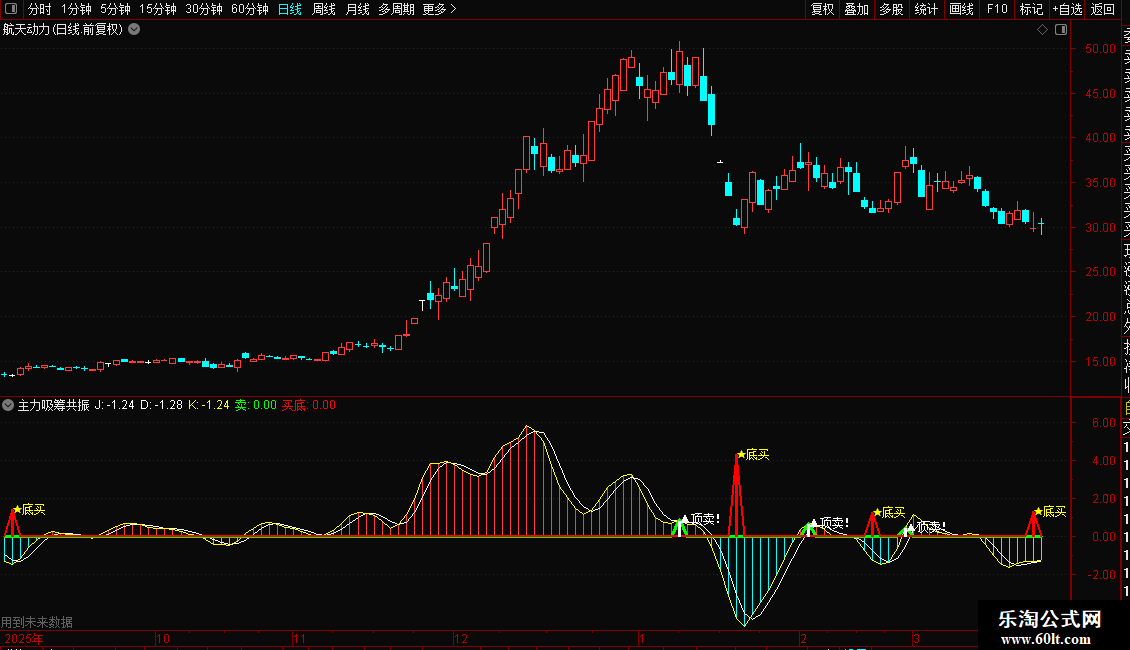
Task: Click the J: -1.24 indicator value
Action: coord(115,405)
